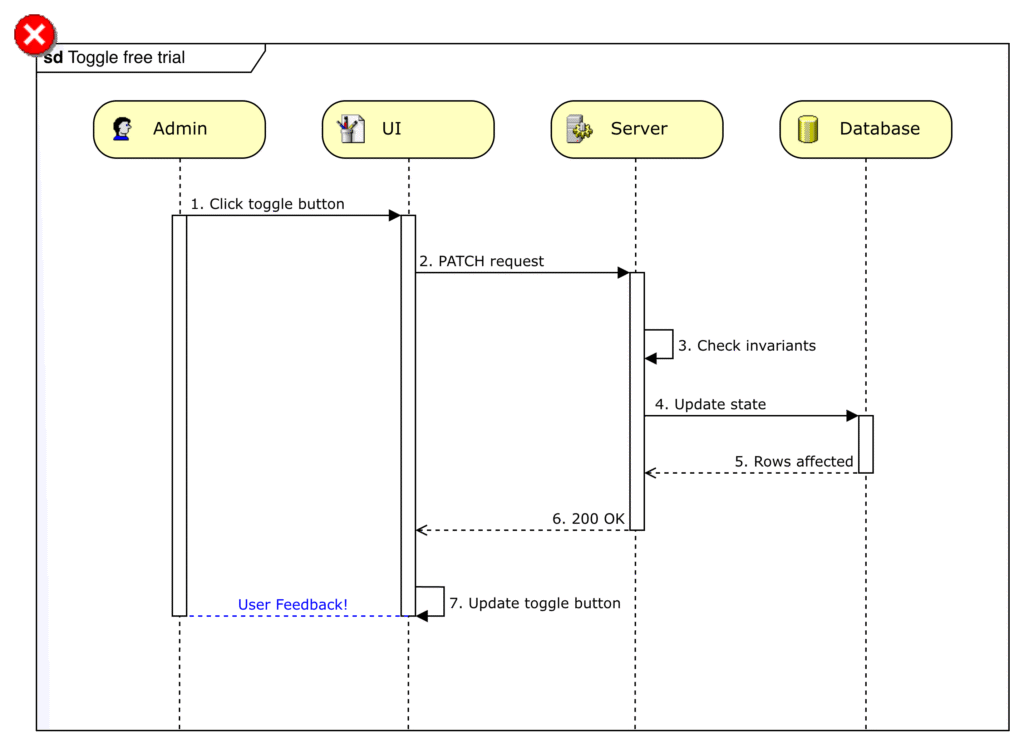Click the "1. Click toggle button" message label
The width and height of the screenshot is (1024, 747).
click(267, 204)
